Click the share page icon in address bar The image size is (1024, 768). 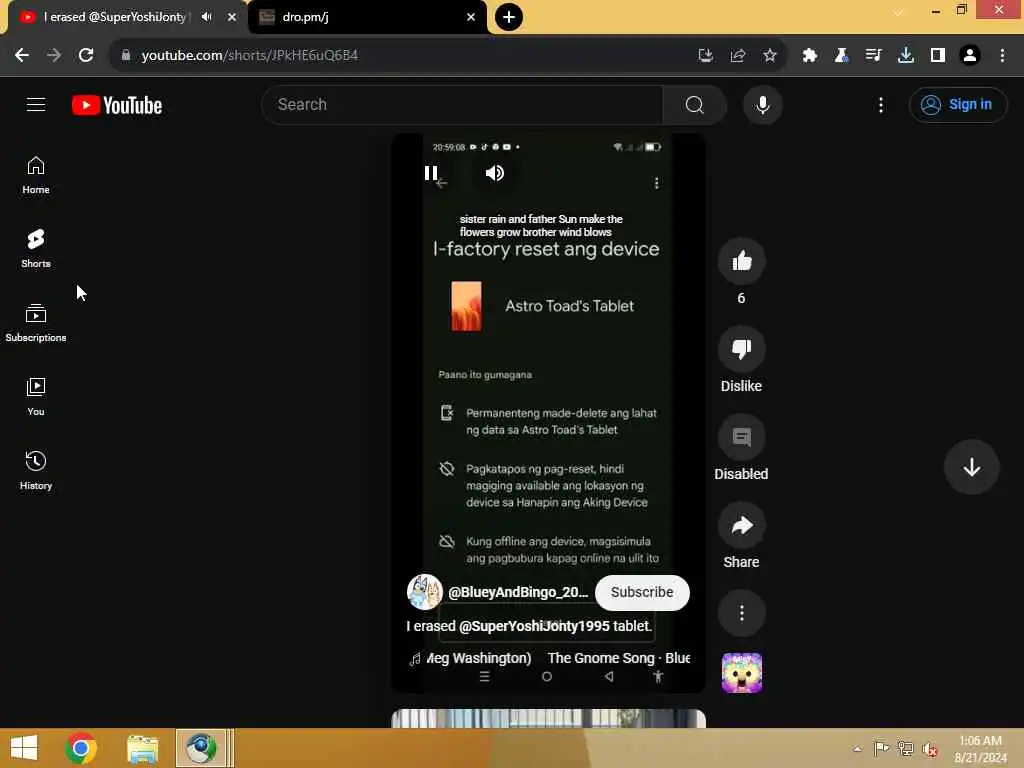[738, 56]
